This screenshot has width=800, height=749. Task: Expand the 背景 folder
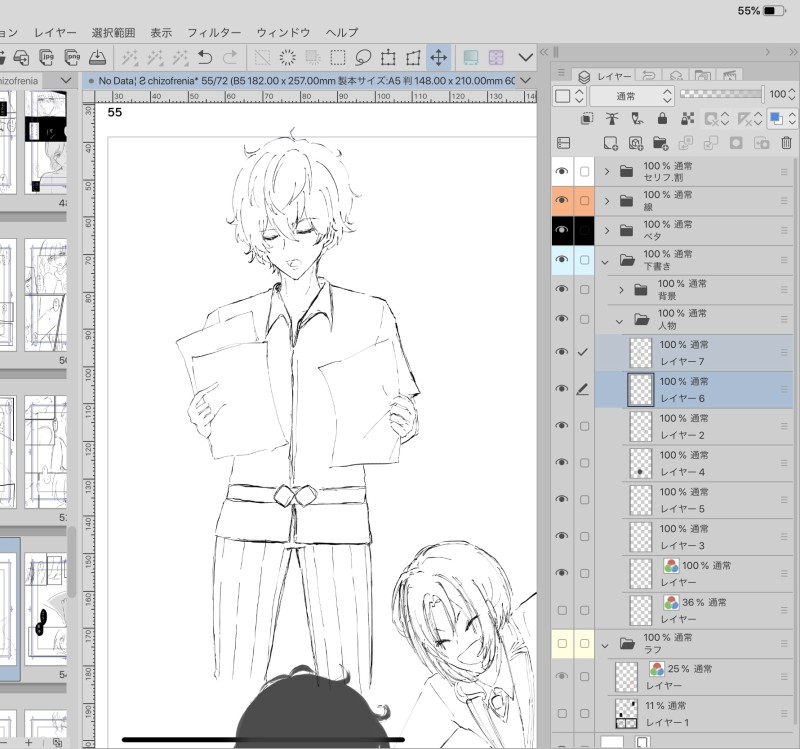(x=621, y=290)
